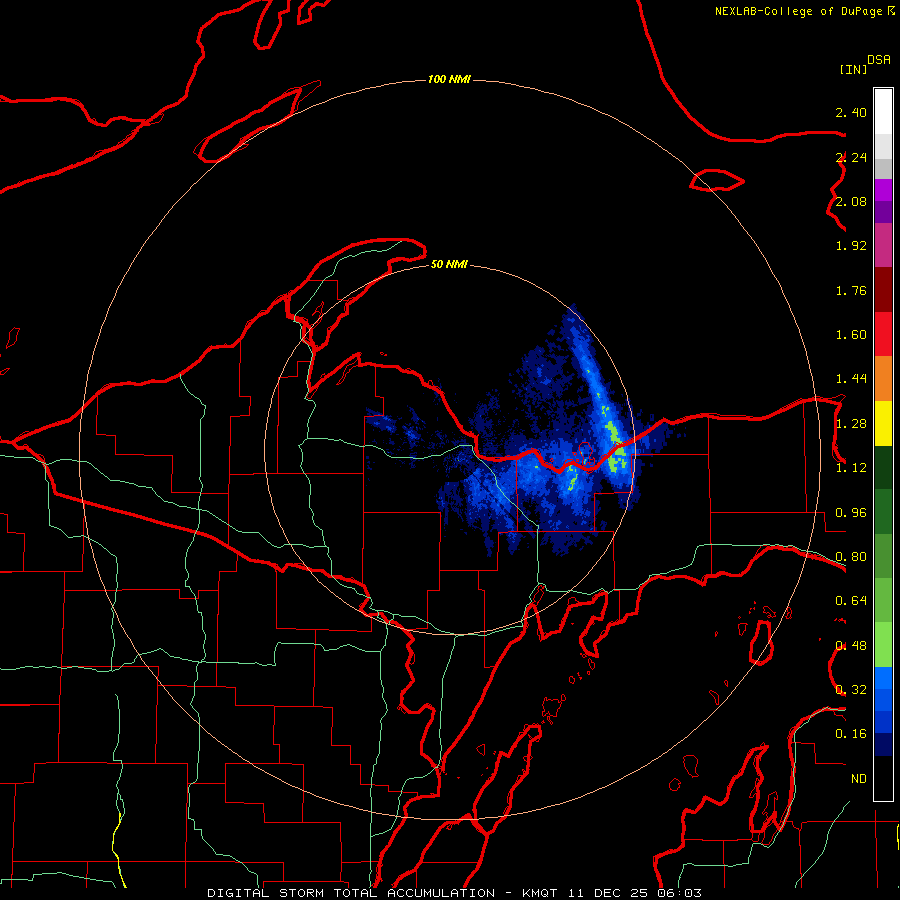
Task: Click the 50 NMI range ring label
Action: pyautogui.click(x=449, y=264)
